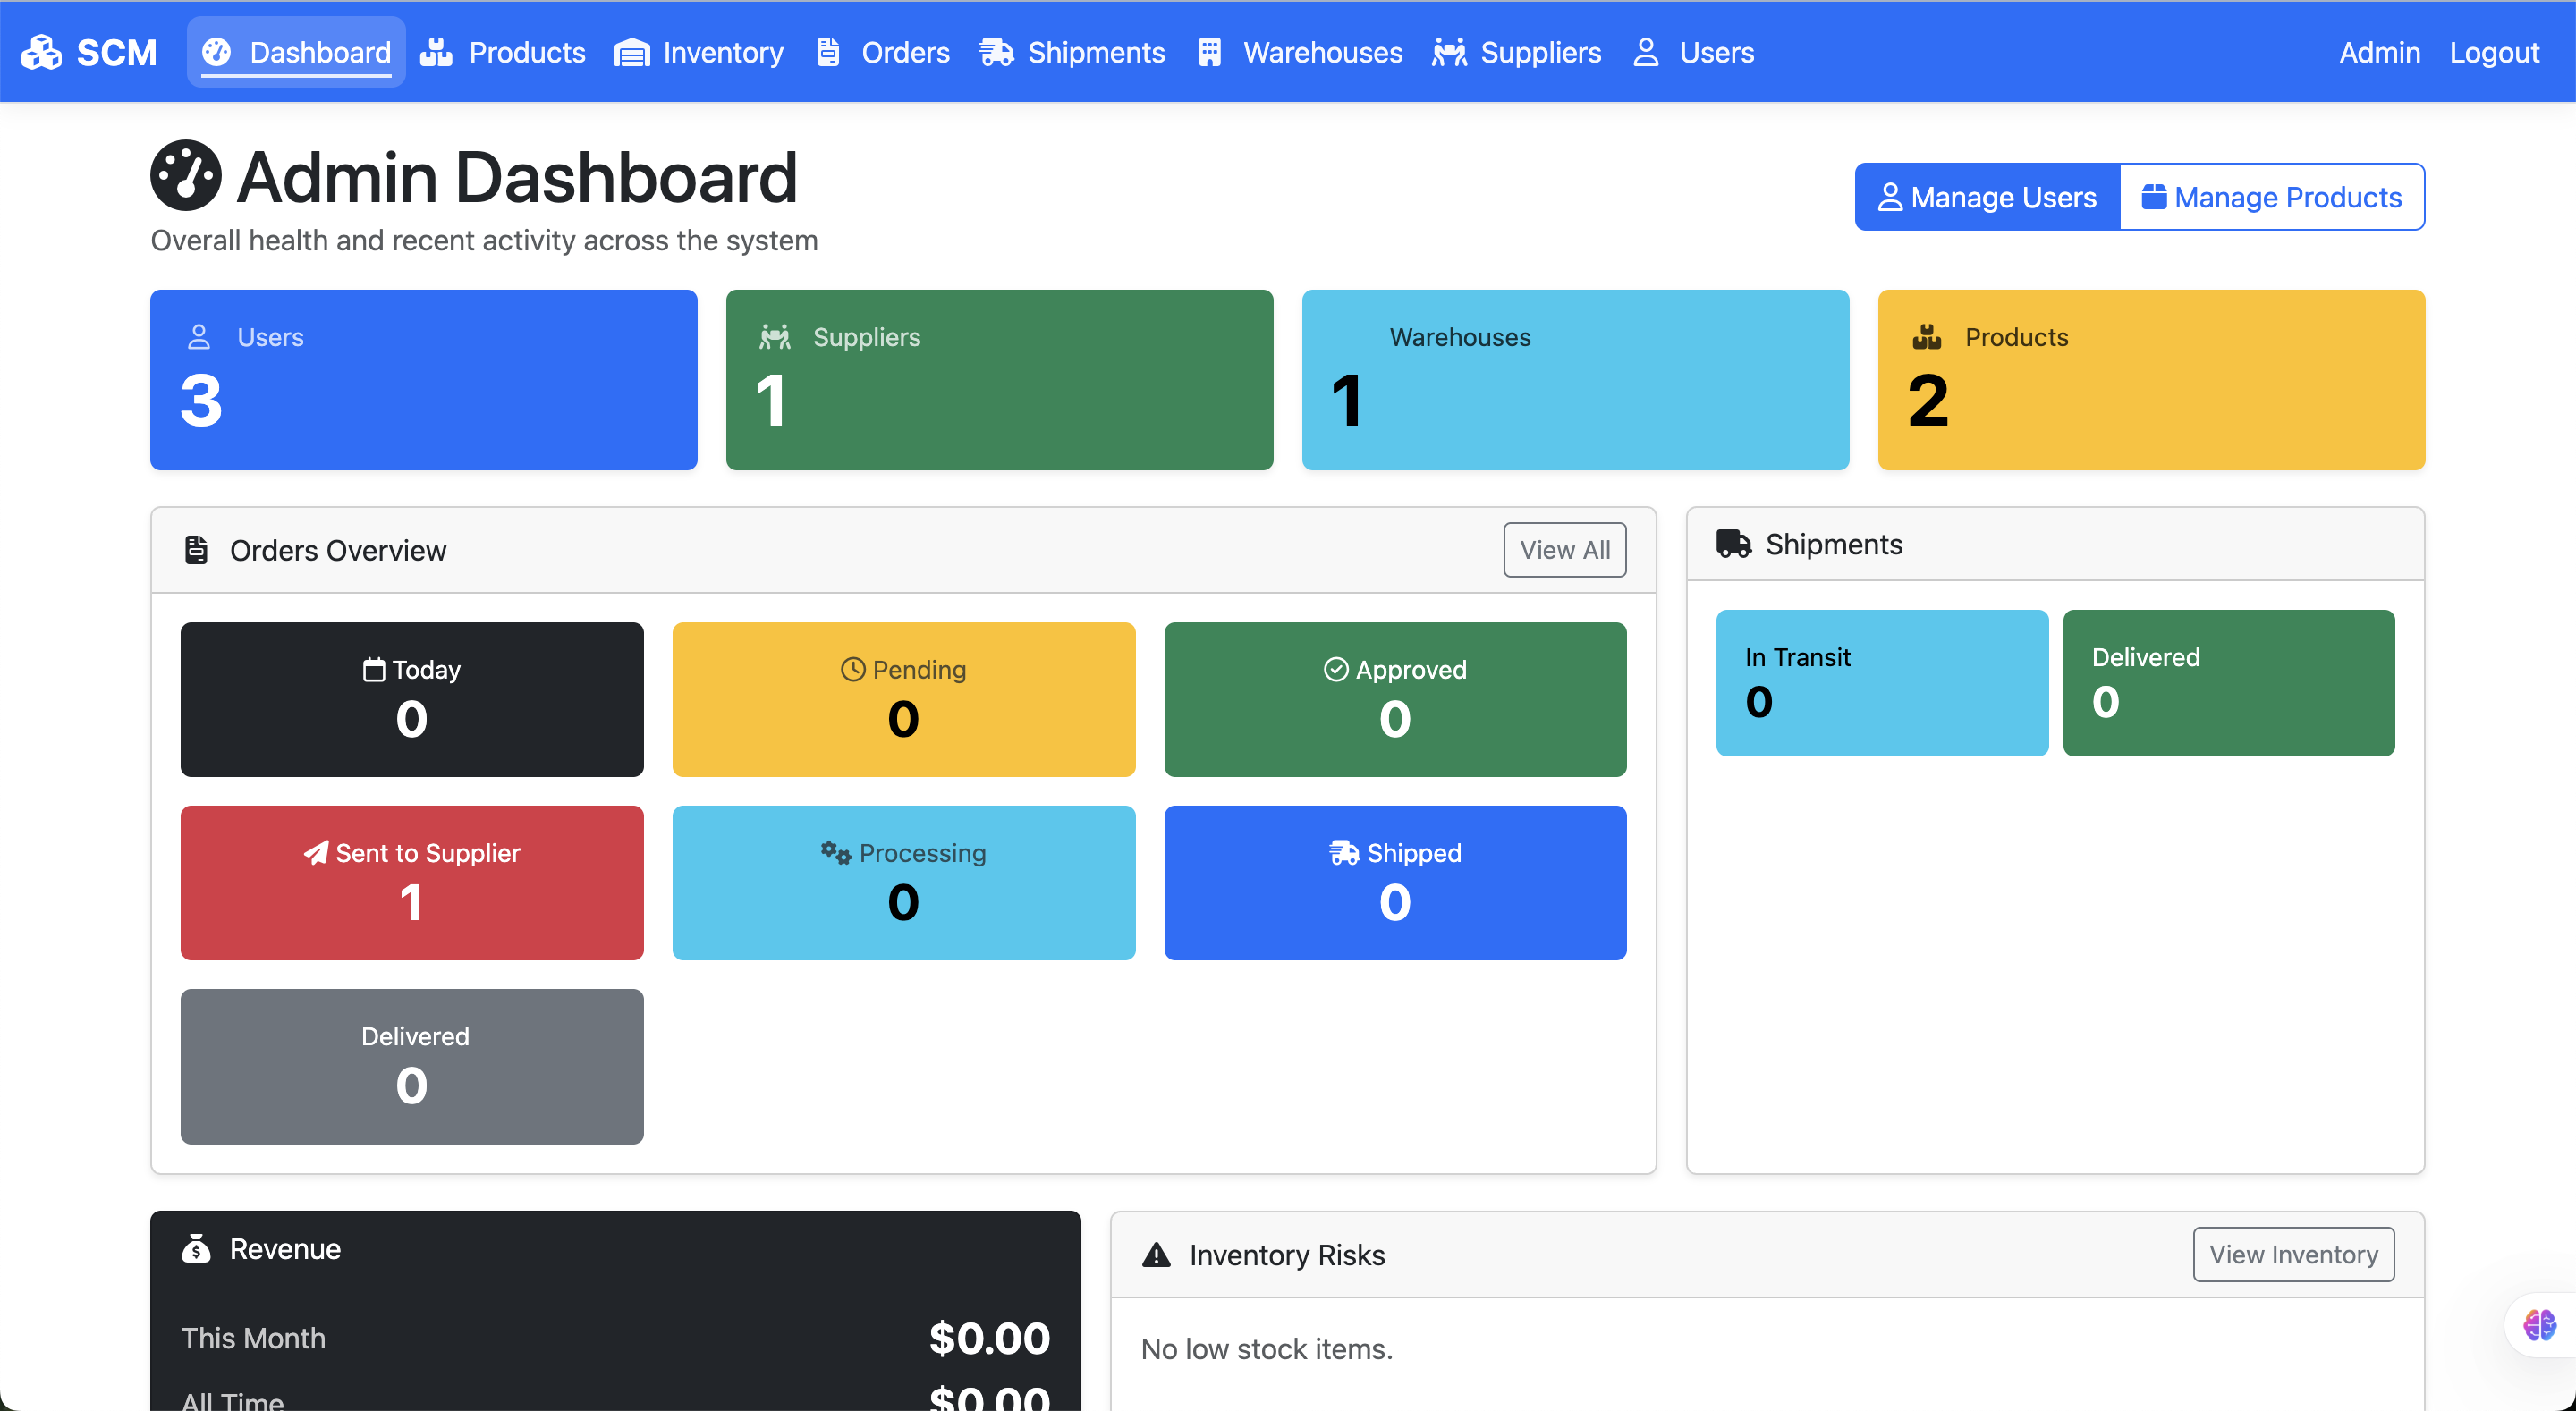Click the SCM cubes logo icon
This screenshot has height=1411, width=2576.
click(42, 52)
